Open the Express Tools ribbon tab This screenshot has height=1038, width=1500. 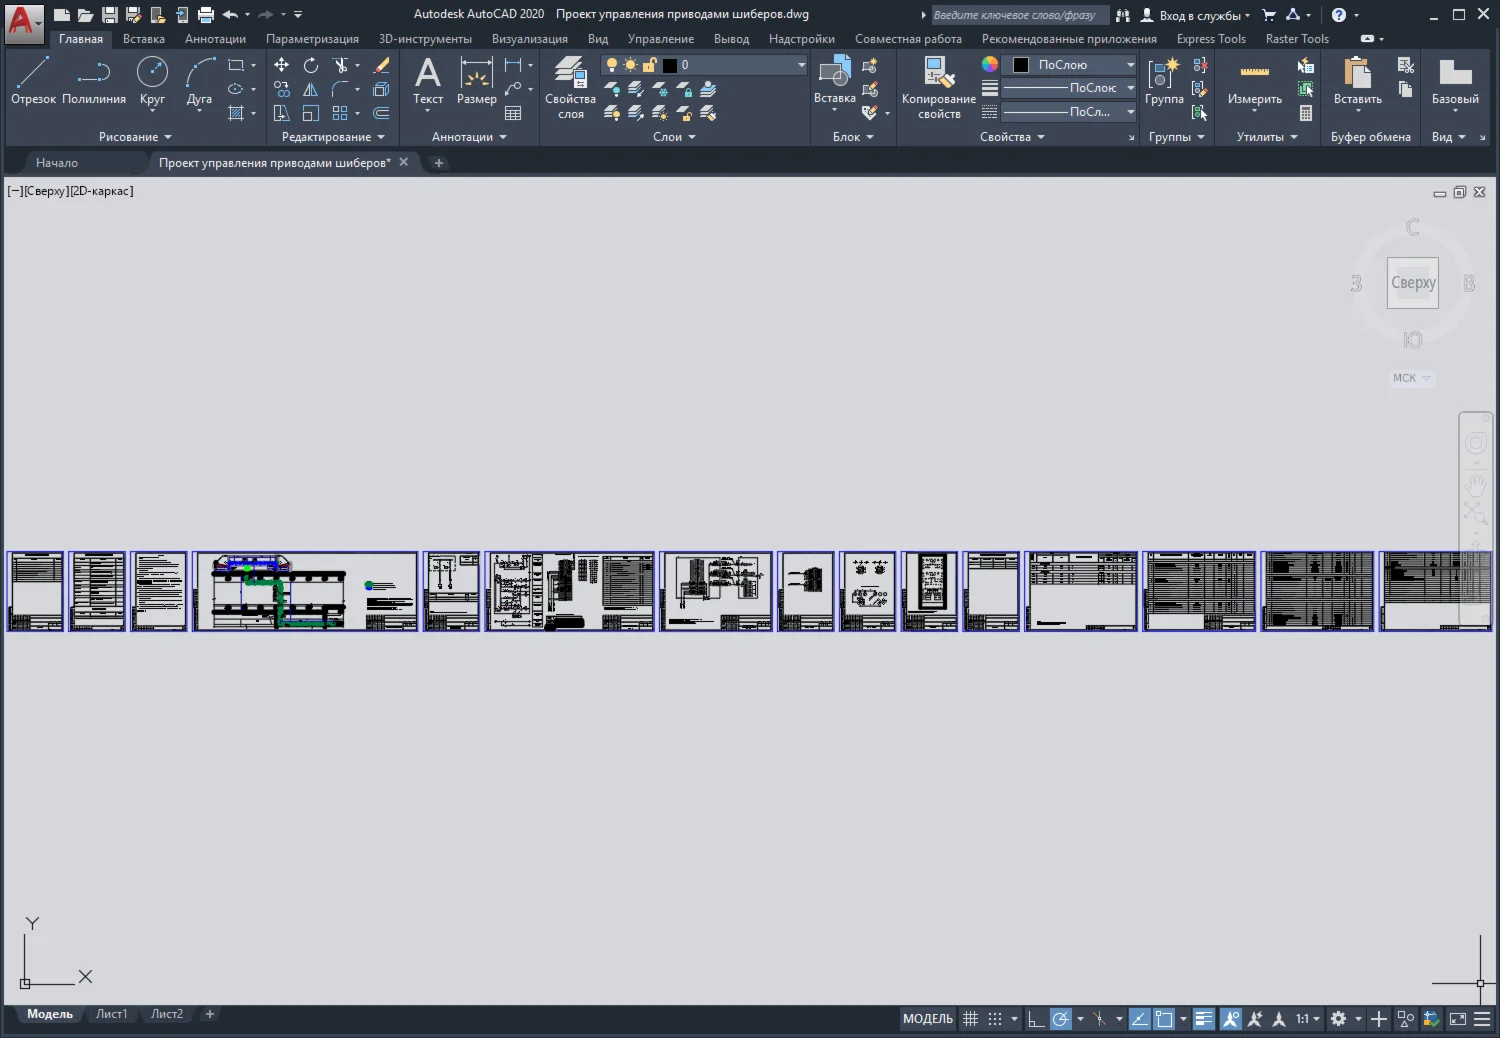point(1211,39)
